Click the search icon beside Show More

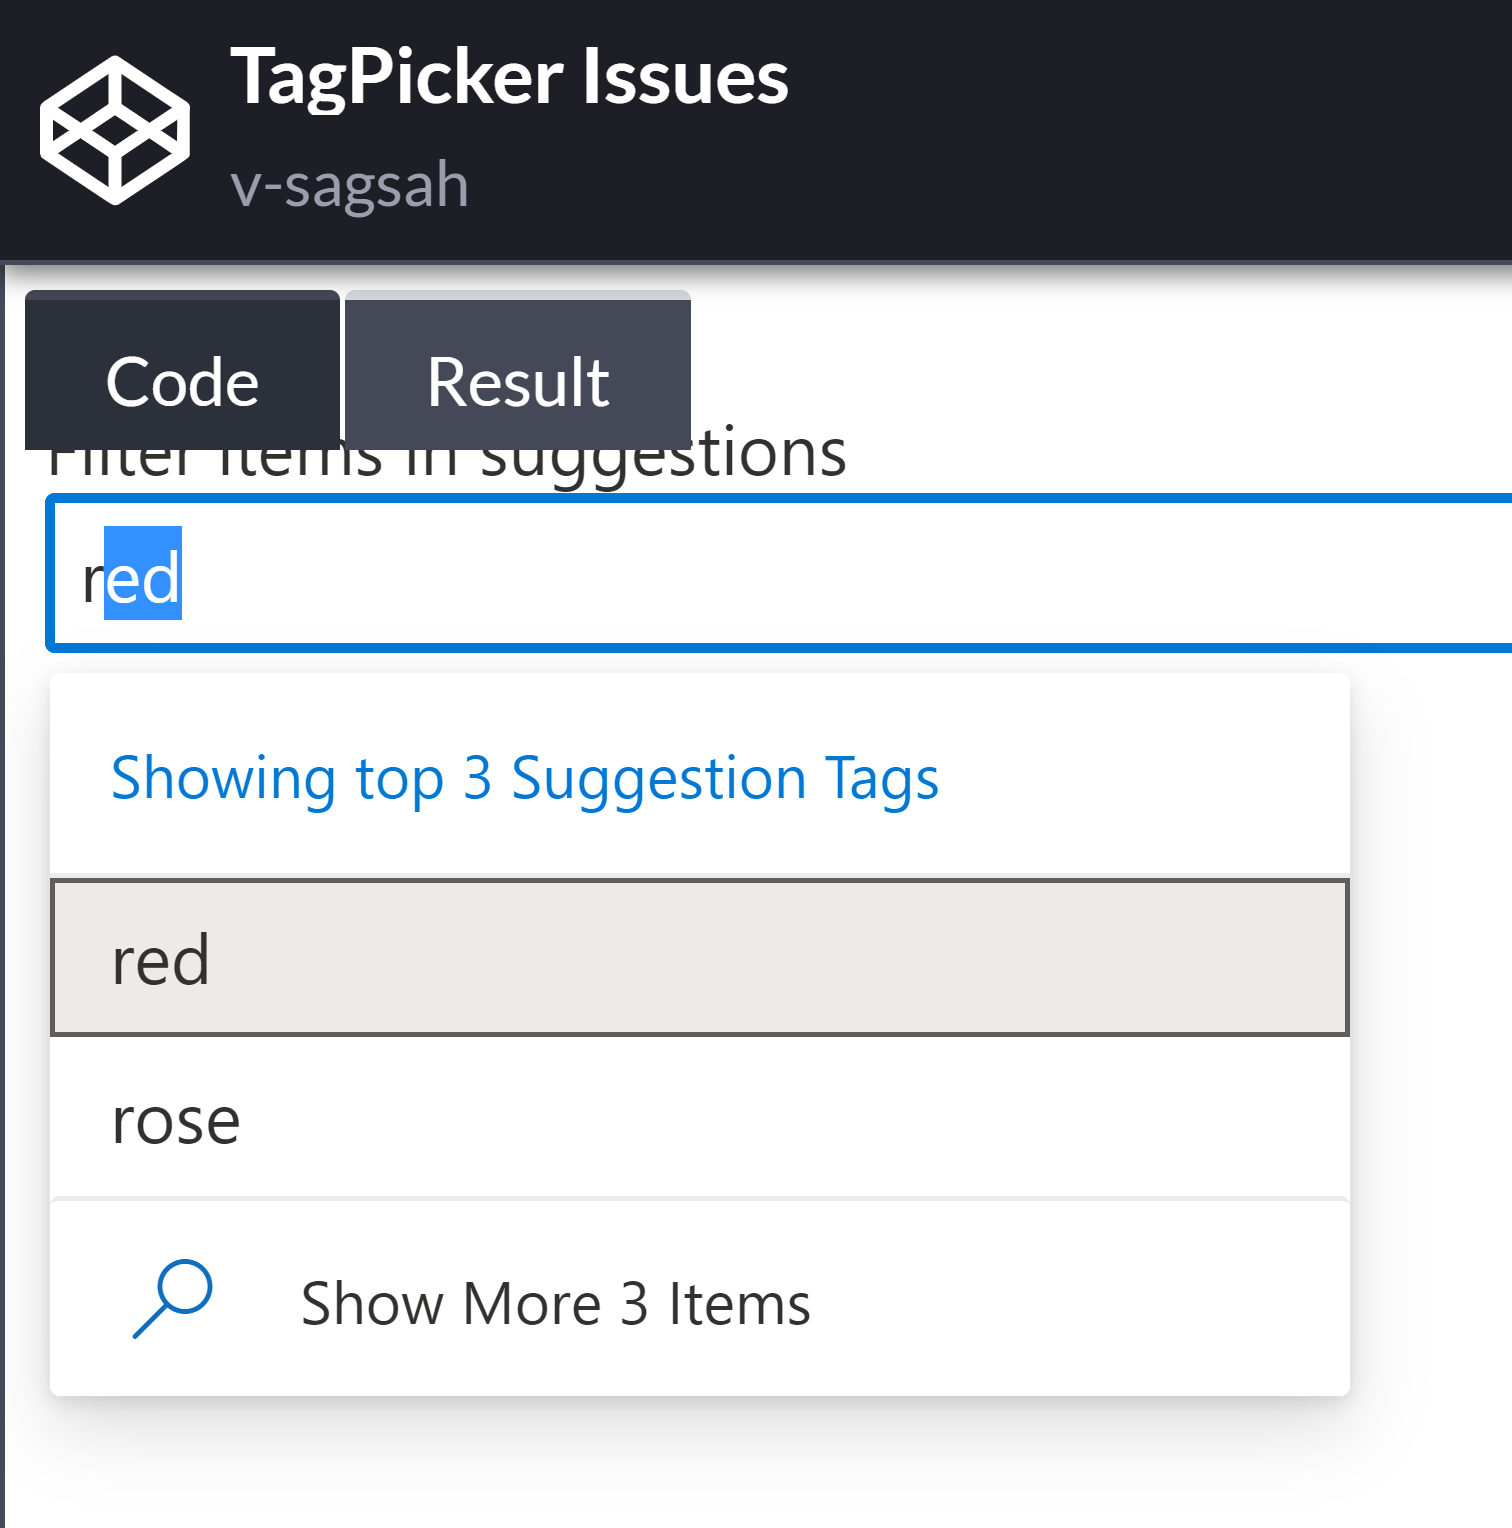coord(175,1300)
